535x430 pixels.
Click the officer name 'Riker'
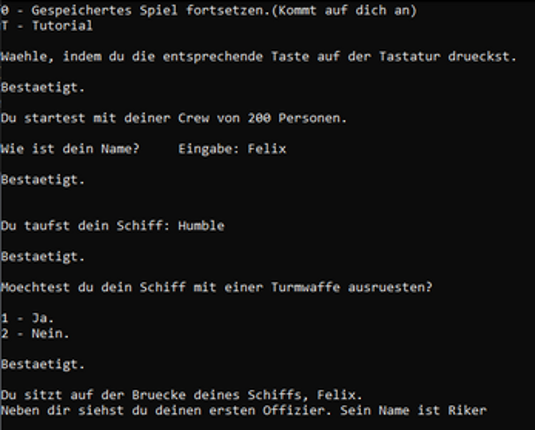click(x=467, y=410)
